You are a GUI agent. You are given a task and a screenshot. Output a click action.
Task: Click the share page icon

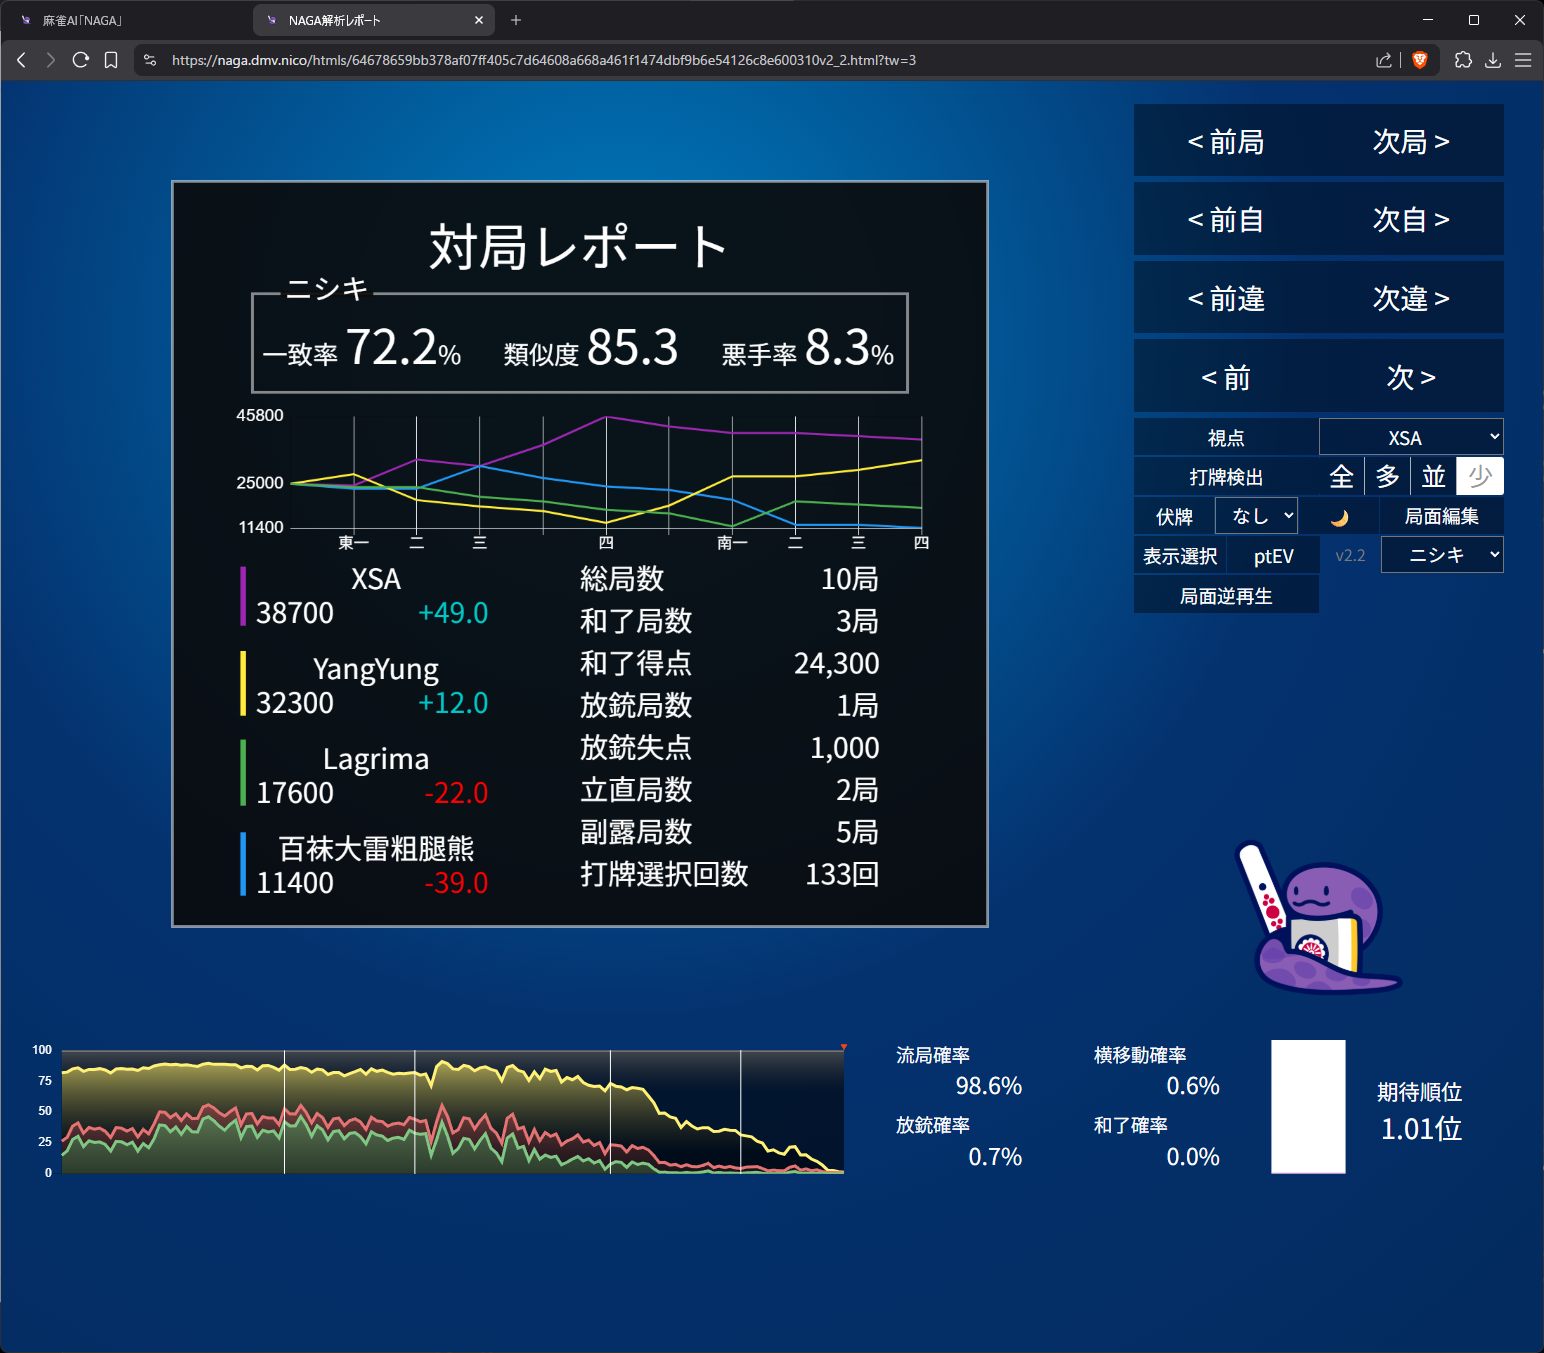(x=1383, y=60)
